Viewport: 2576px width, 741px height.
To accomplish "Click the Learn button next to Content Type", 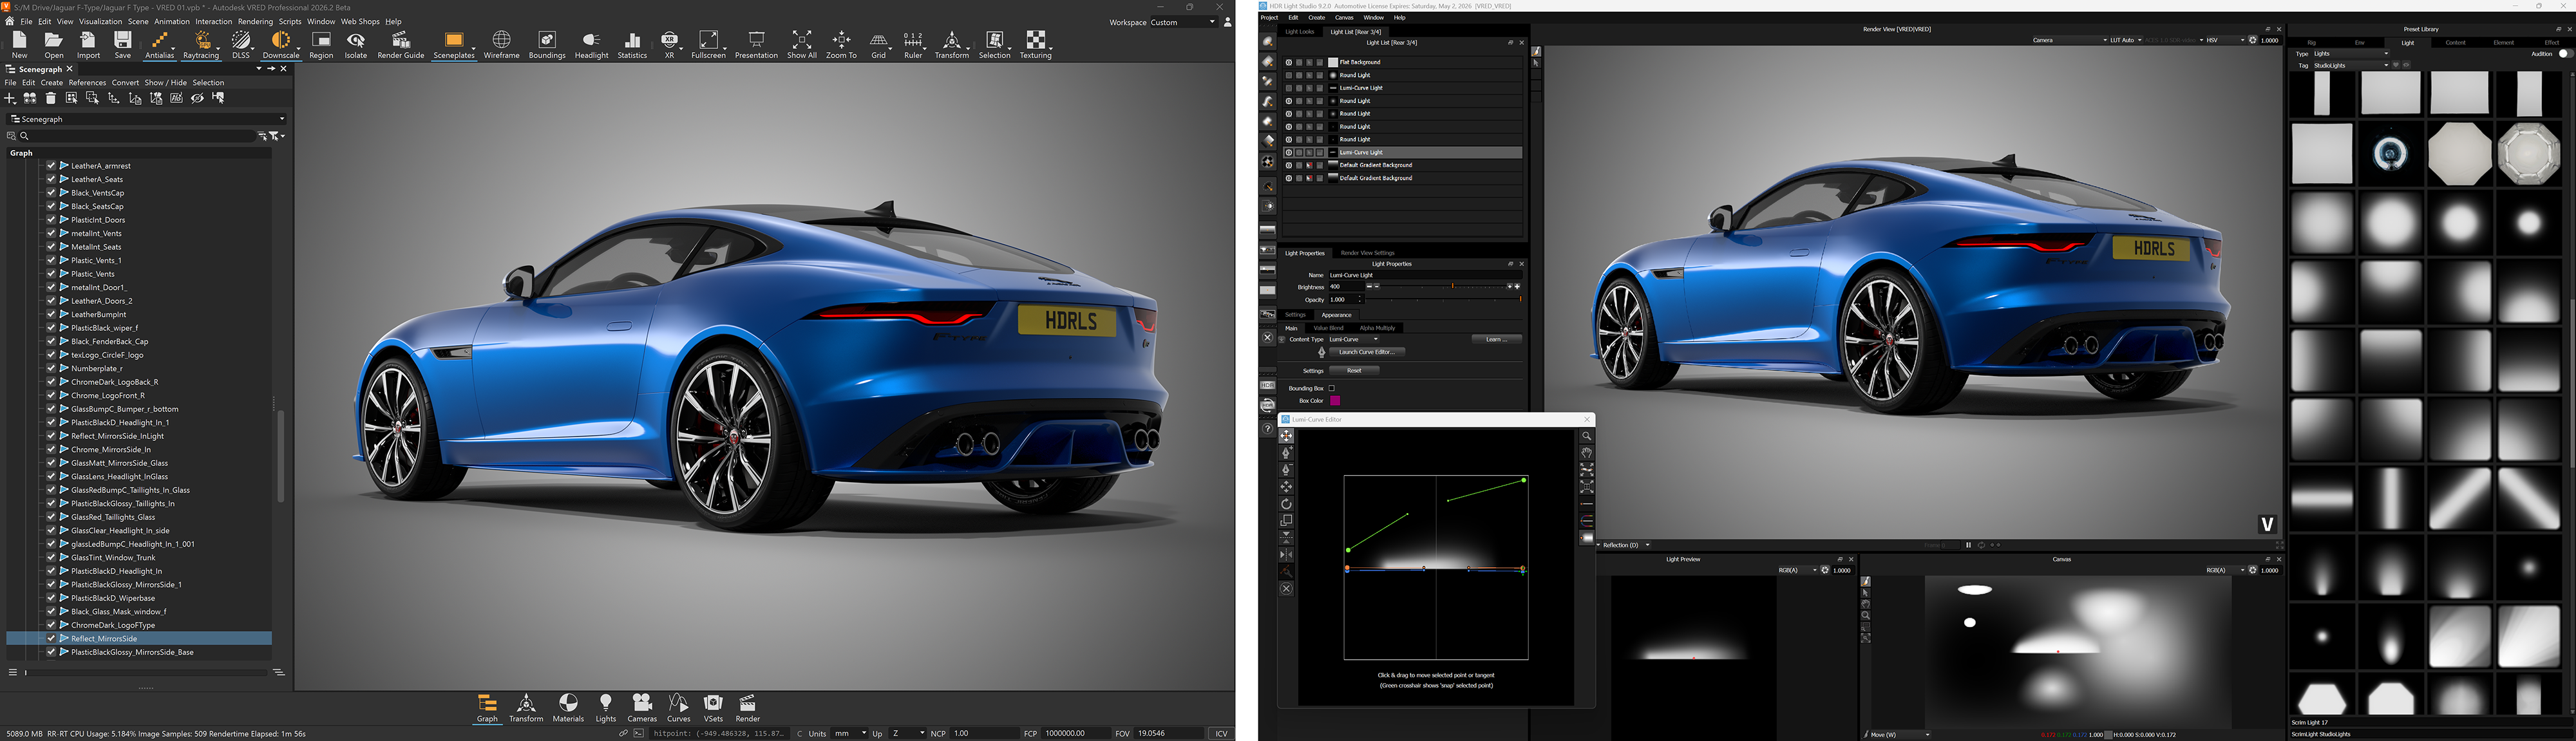I will (x=1496, y=339).
